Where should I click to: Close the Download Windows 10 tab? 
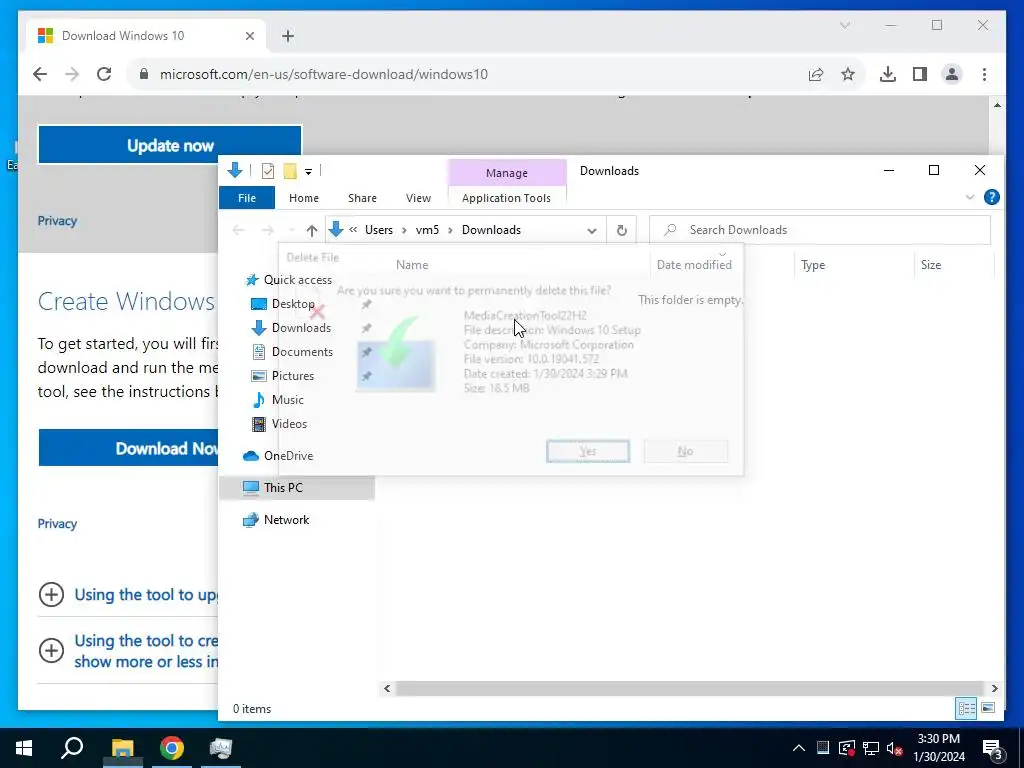point(249,36)
